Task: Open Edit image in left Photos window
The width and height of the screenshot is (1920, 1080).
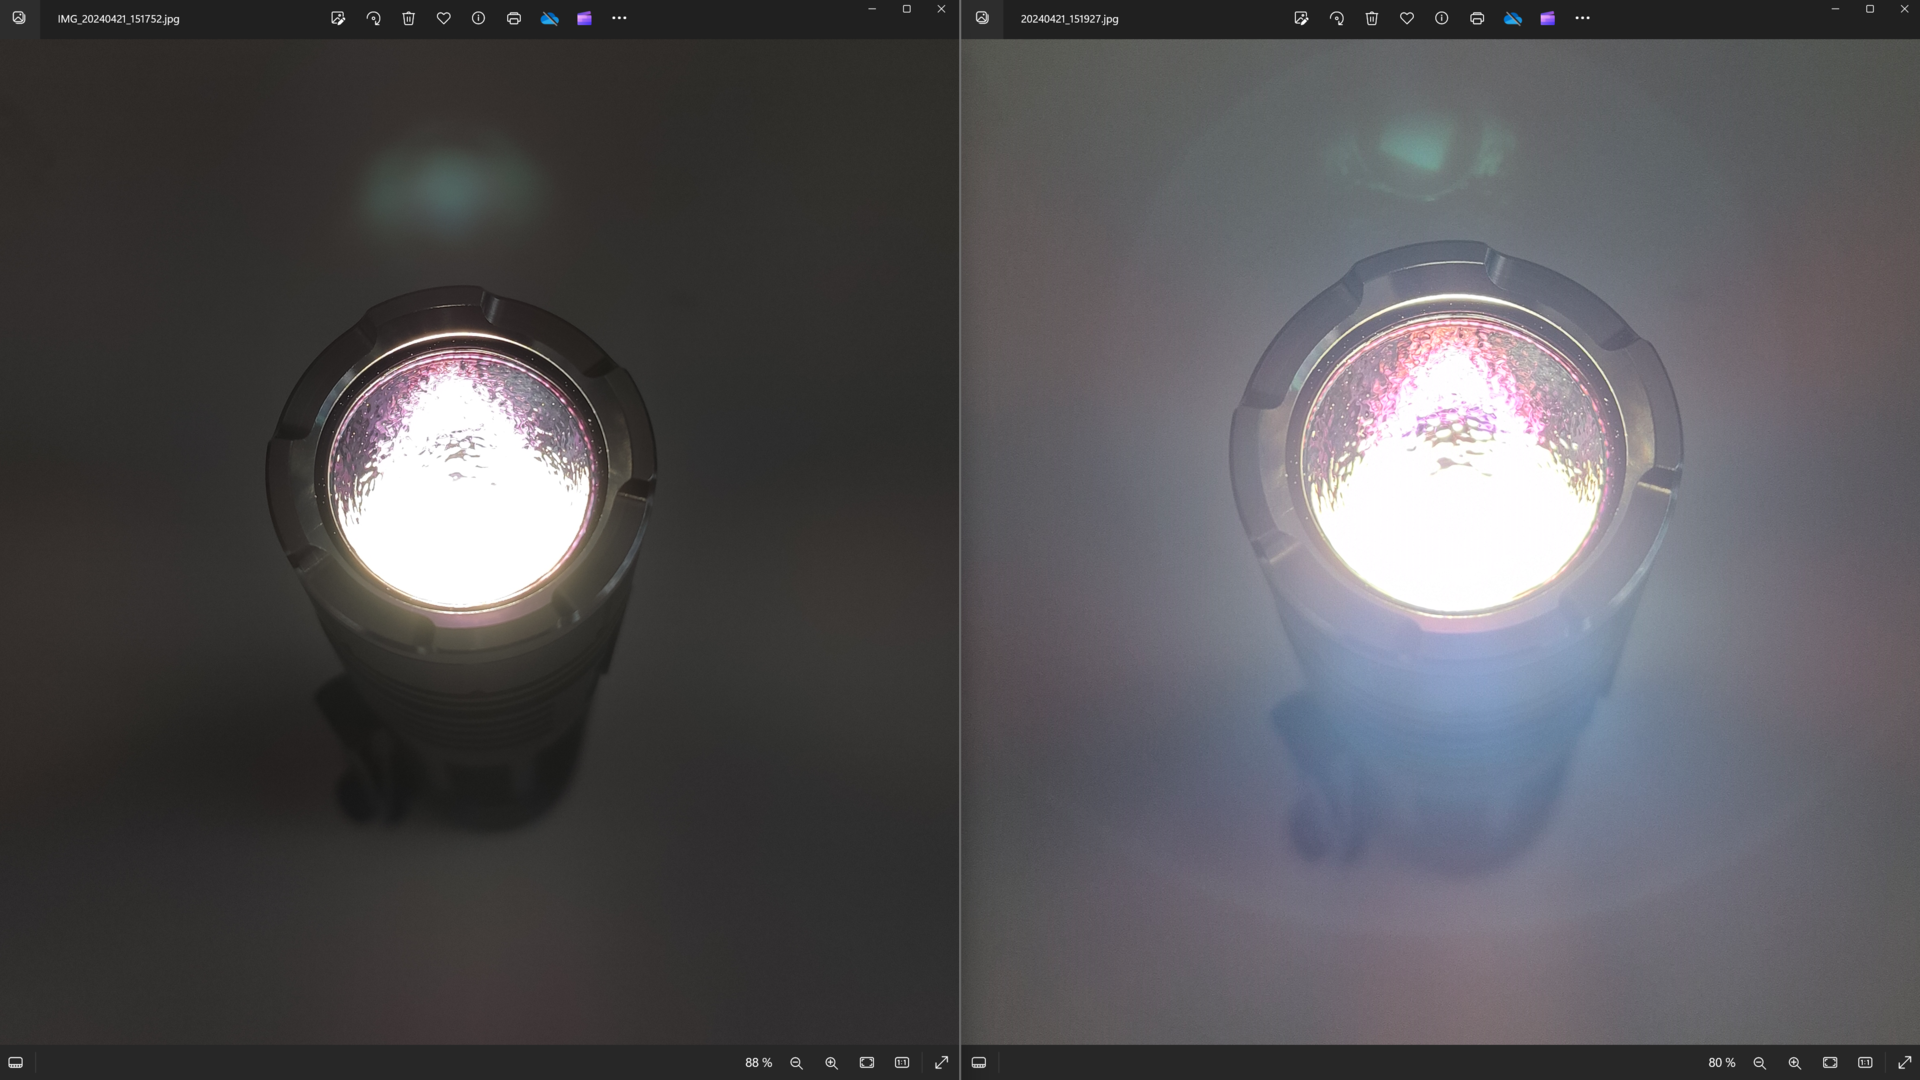Action: [x=338, y=18]
